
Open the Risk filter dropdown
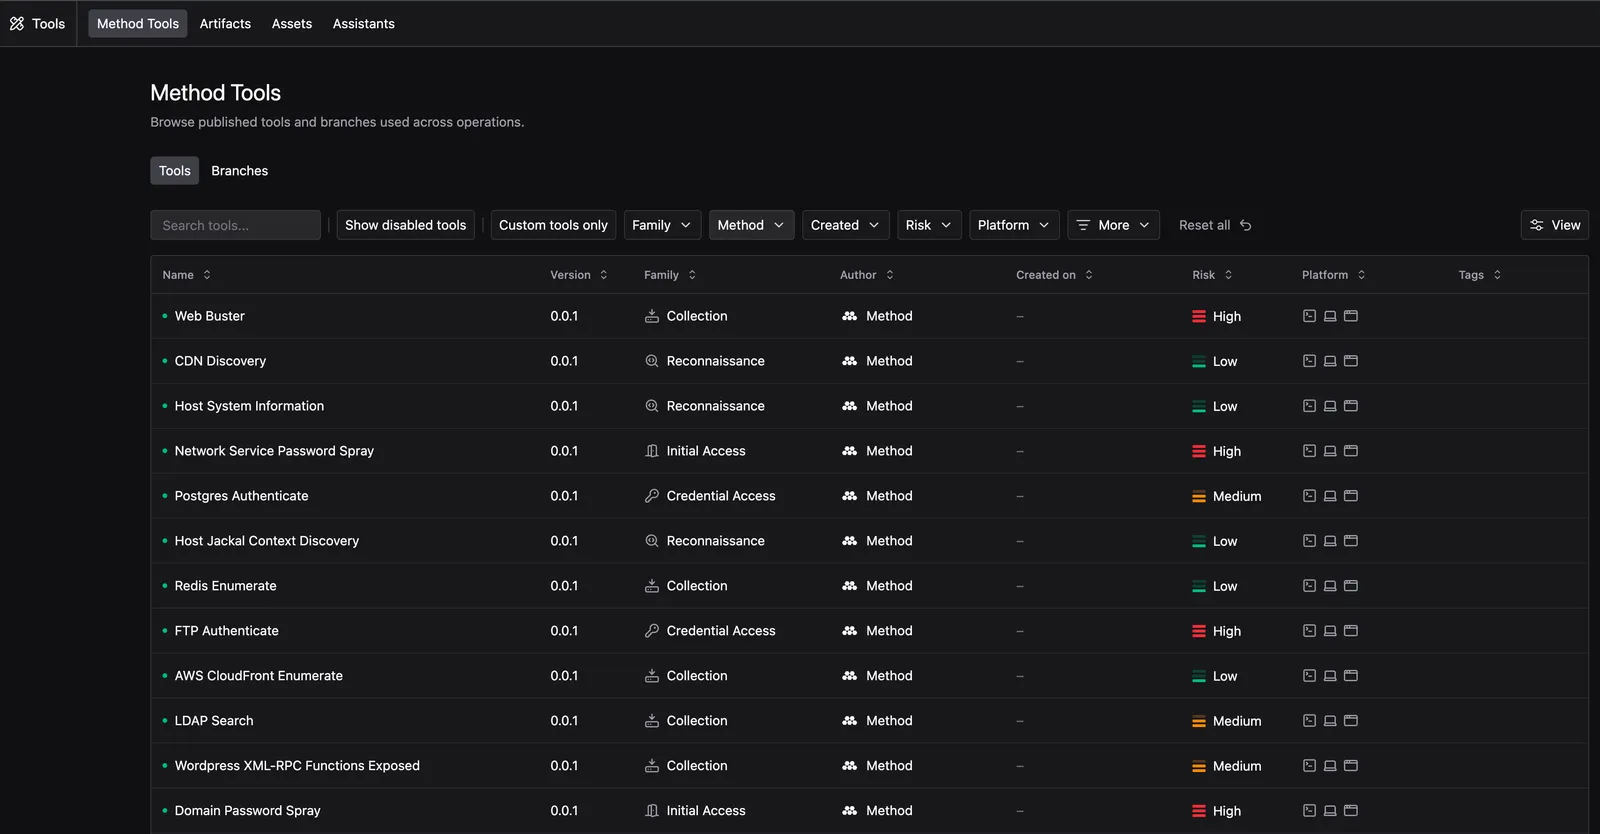point(929,225)
